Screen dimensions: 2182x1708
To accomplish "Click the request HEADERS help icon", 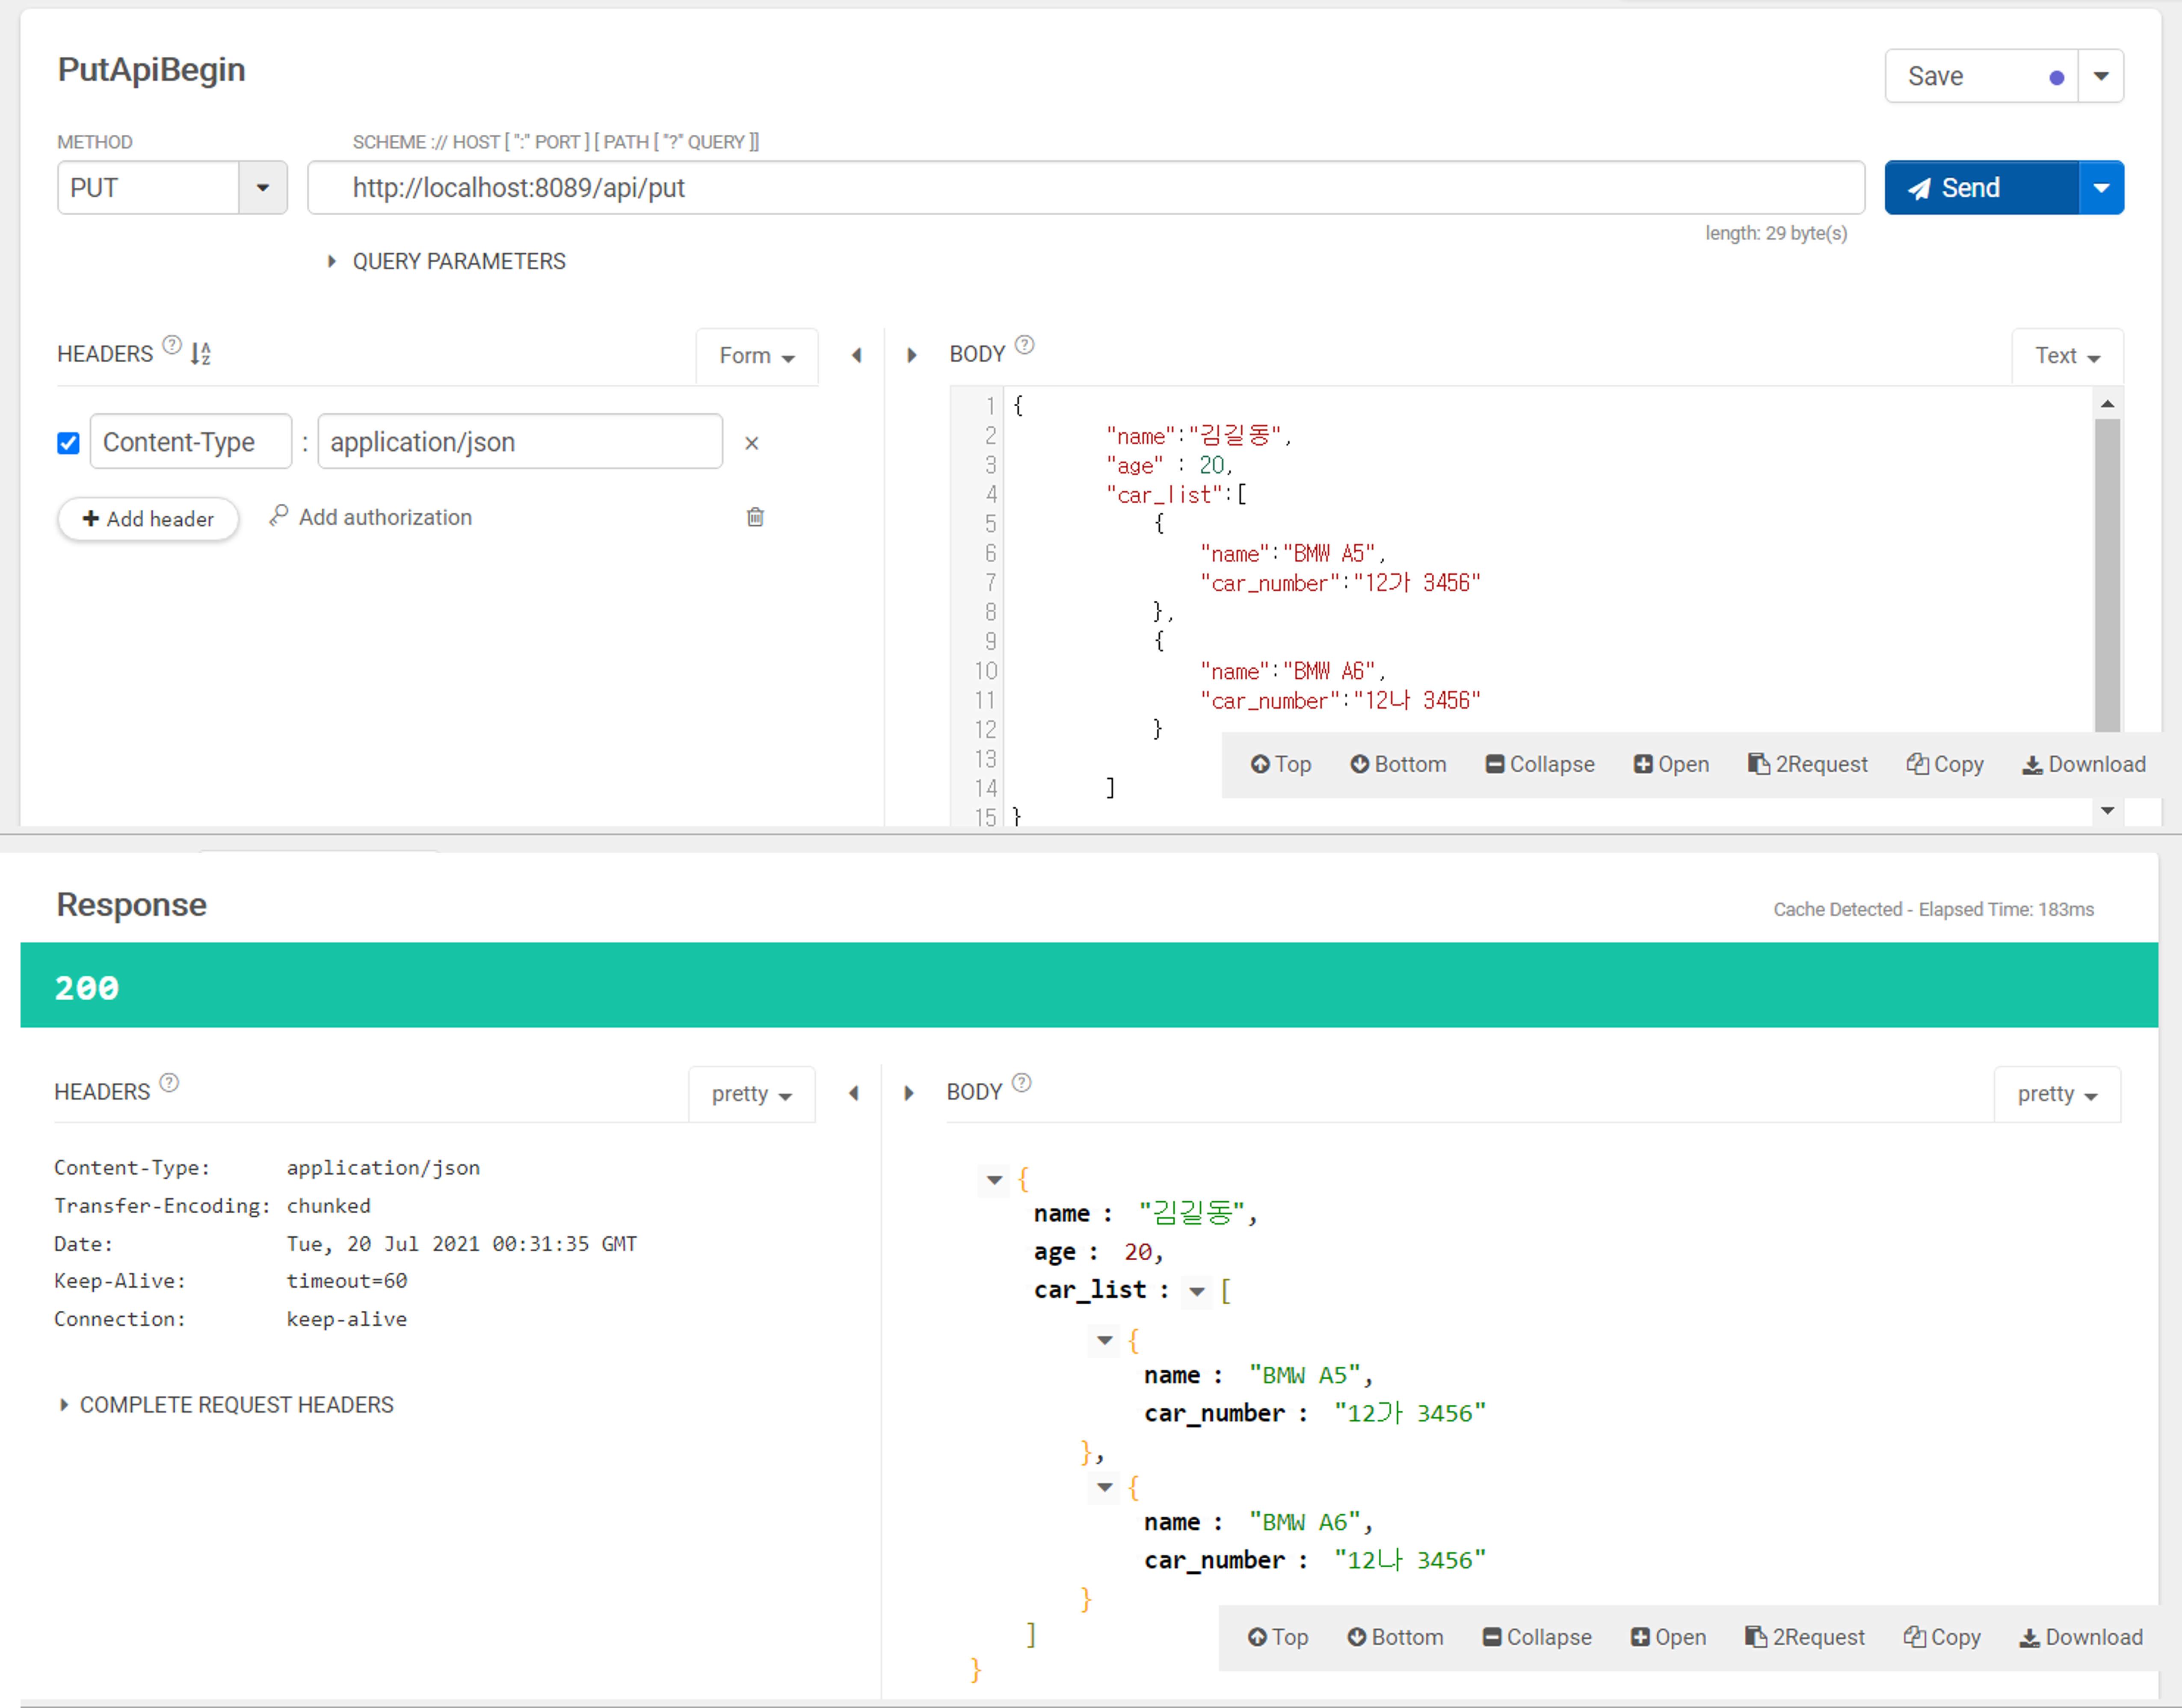I will point(172,346).
